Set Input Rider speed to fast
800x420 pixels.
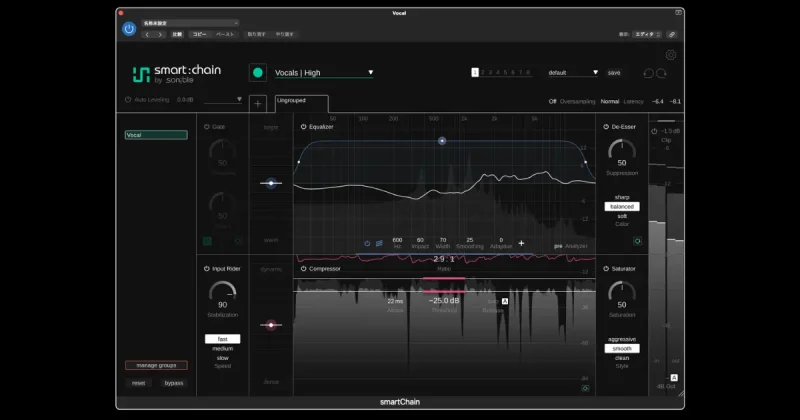point(222,339)
